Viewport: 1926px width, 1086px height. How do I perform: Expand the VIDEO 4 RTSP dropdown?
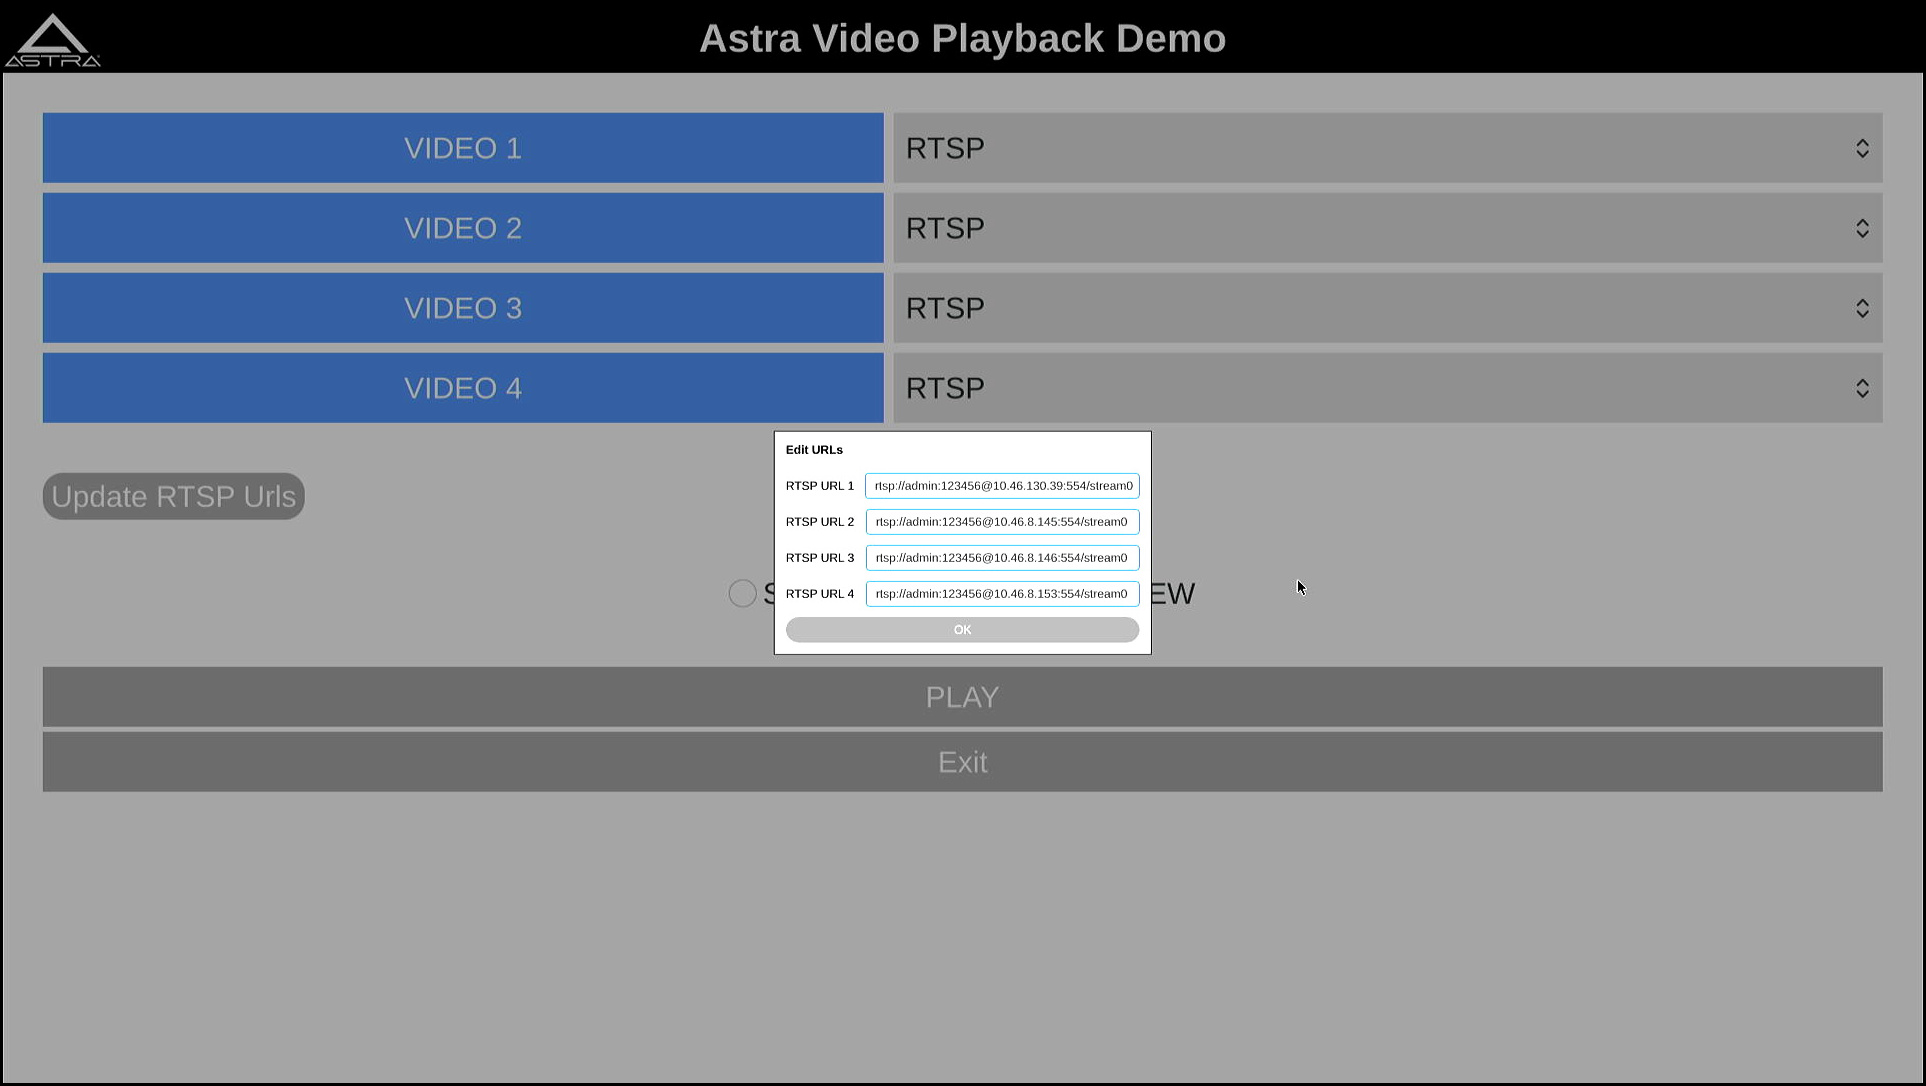tap(1864, 388)
